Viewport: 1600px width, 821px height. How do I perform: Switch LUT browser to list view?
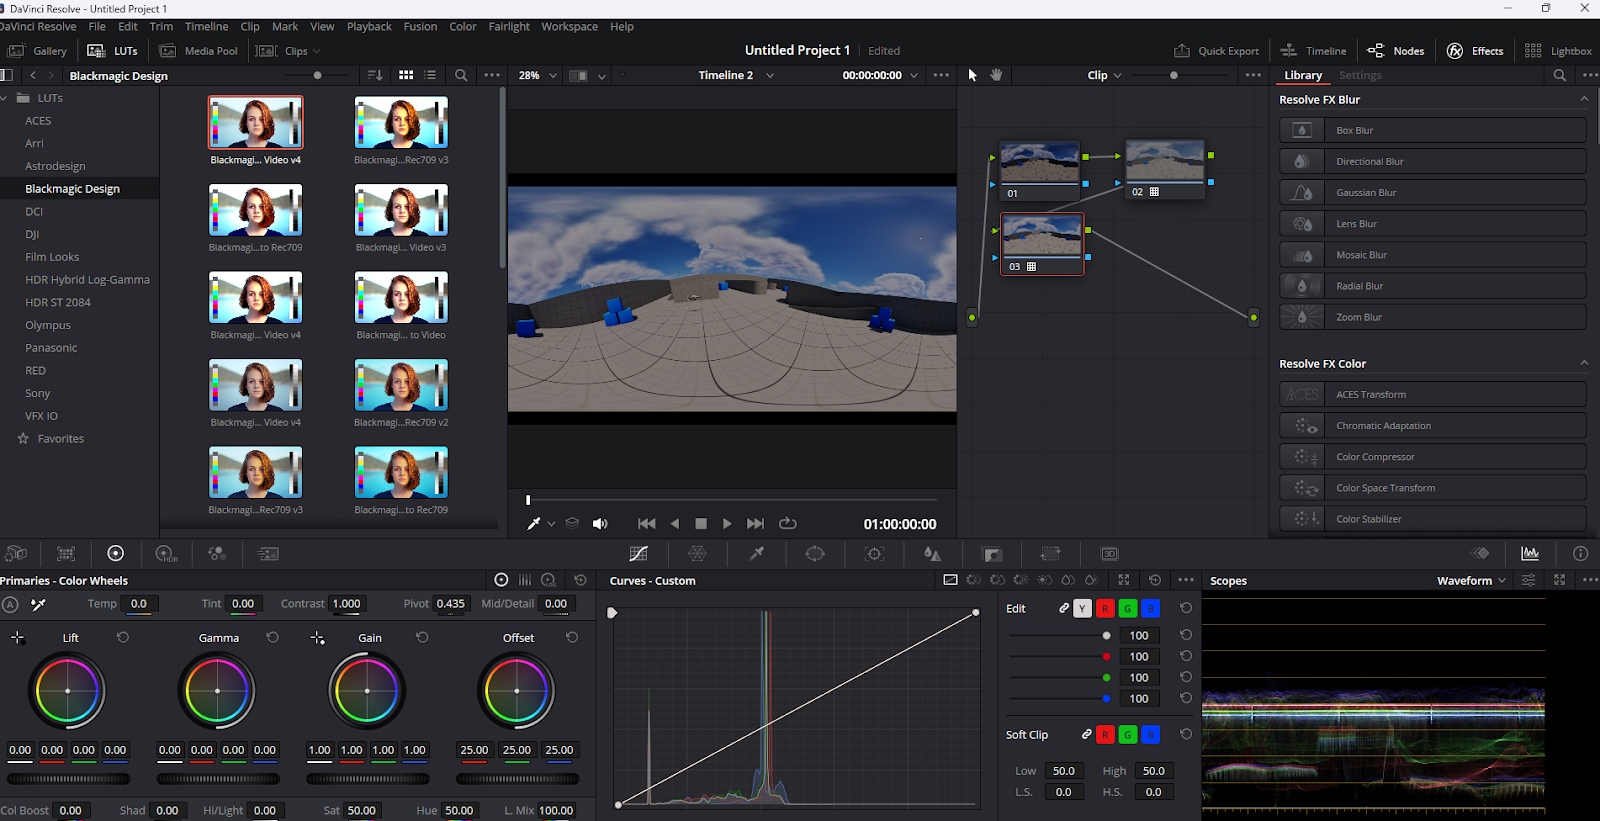tap(430, 75)
